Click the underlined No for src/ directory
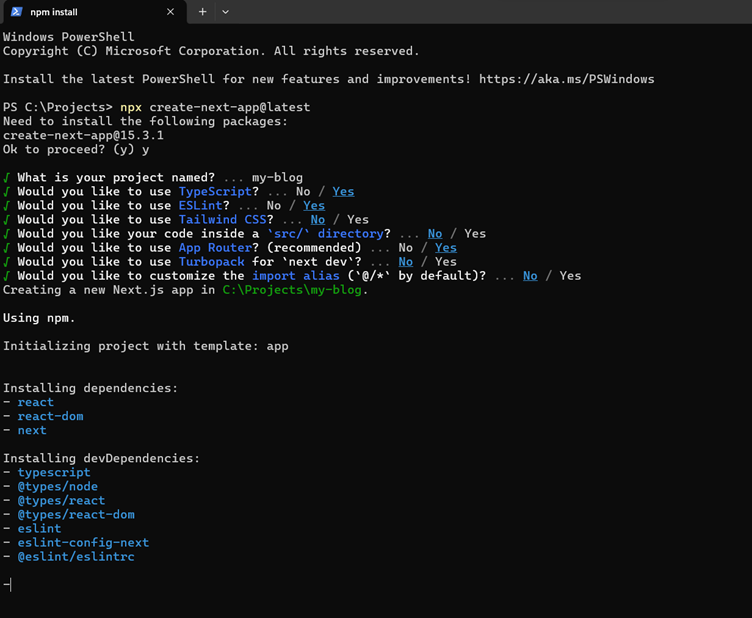This screenshot has width=752, height=618. (434, 234)
